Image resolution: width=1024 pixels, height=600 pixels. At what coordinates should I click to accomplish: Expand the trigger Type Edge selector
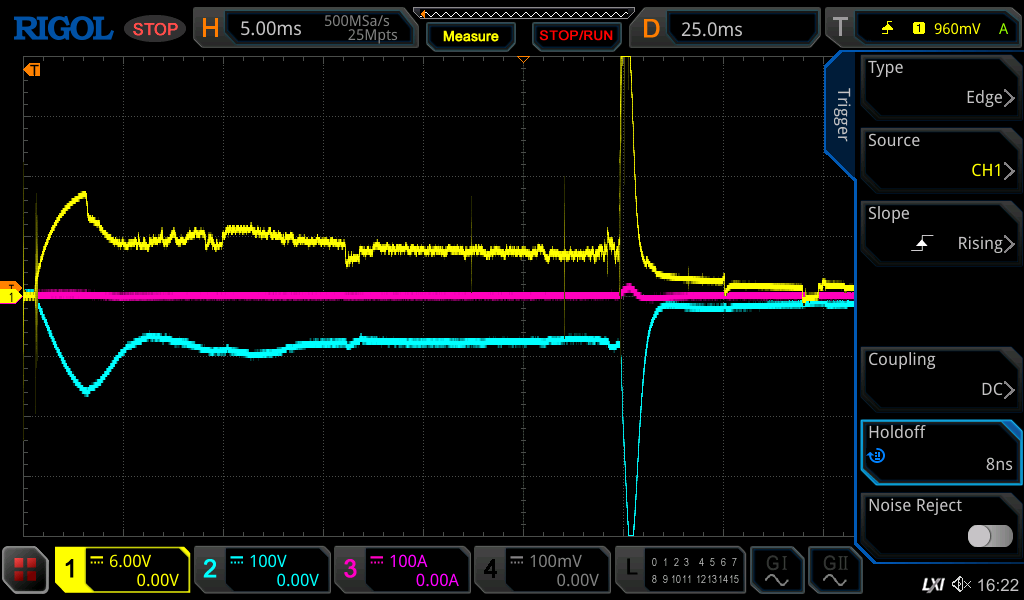click(x=940, y=83)
